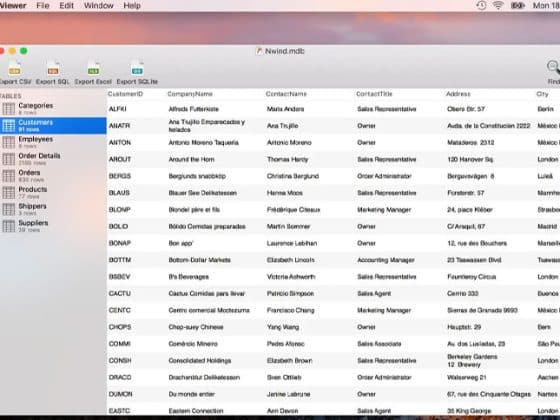The width and height of the screenshot is (560, 420).
Task: Select the Shippers table name
Action: pos(32,206)
